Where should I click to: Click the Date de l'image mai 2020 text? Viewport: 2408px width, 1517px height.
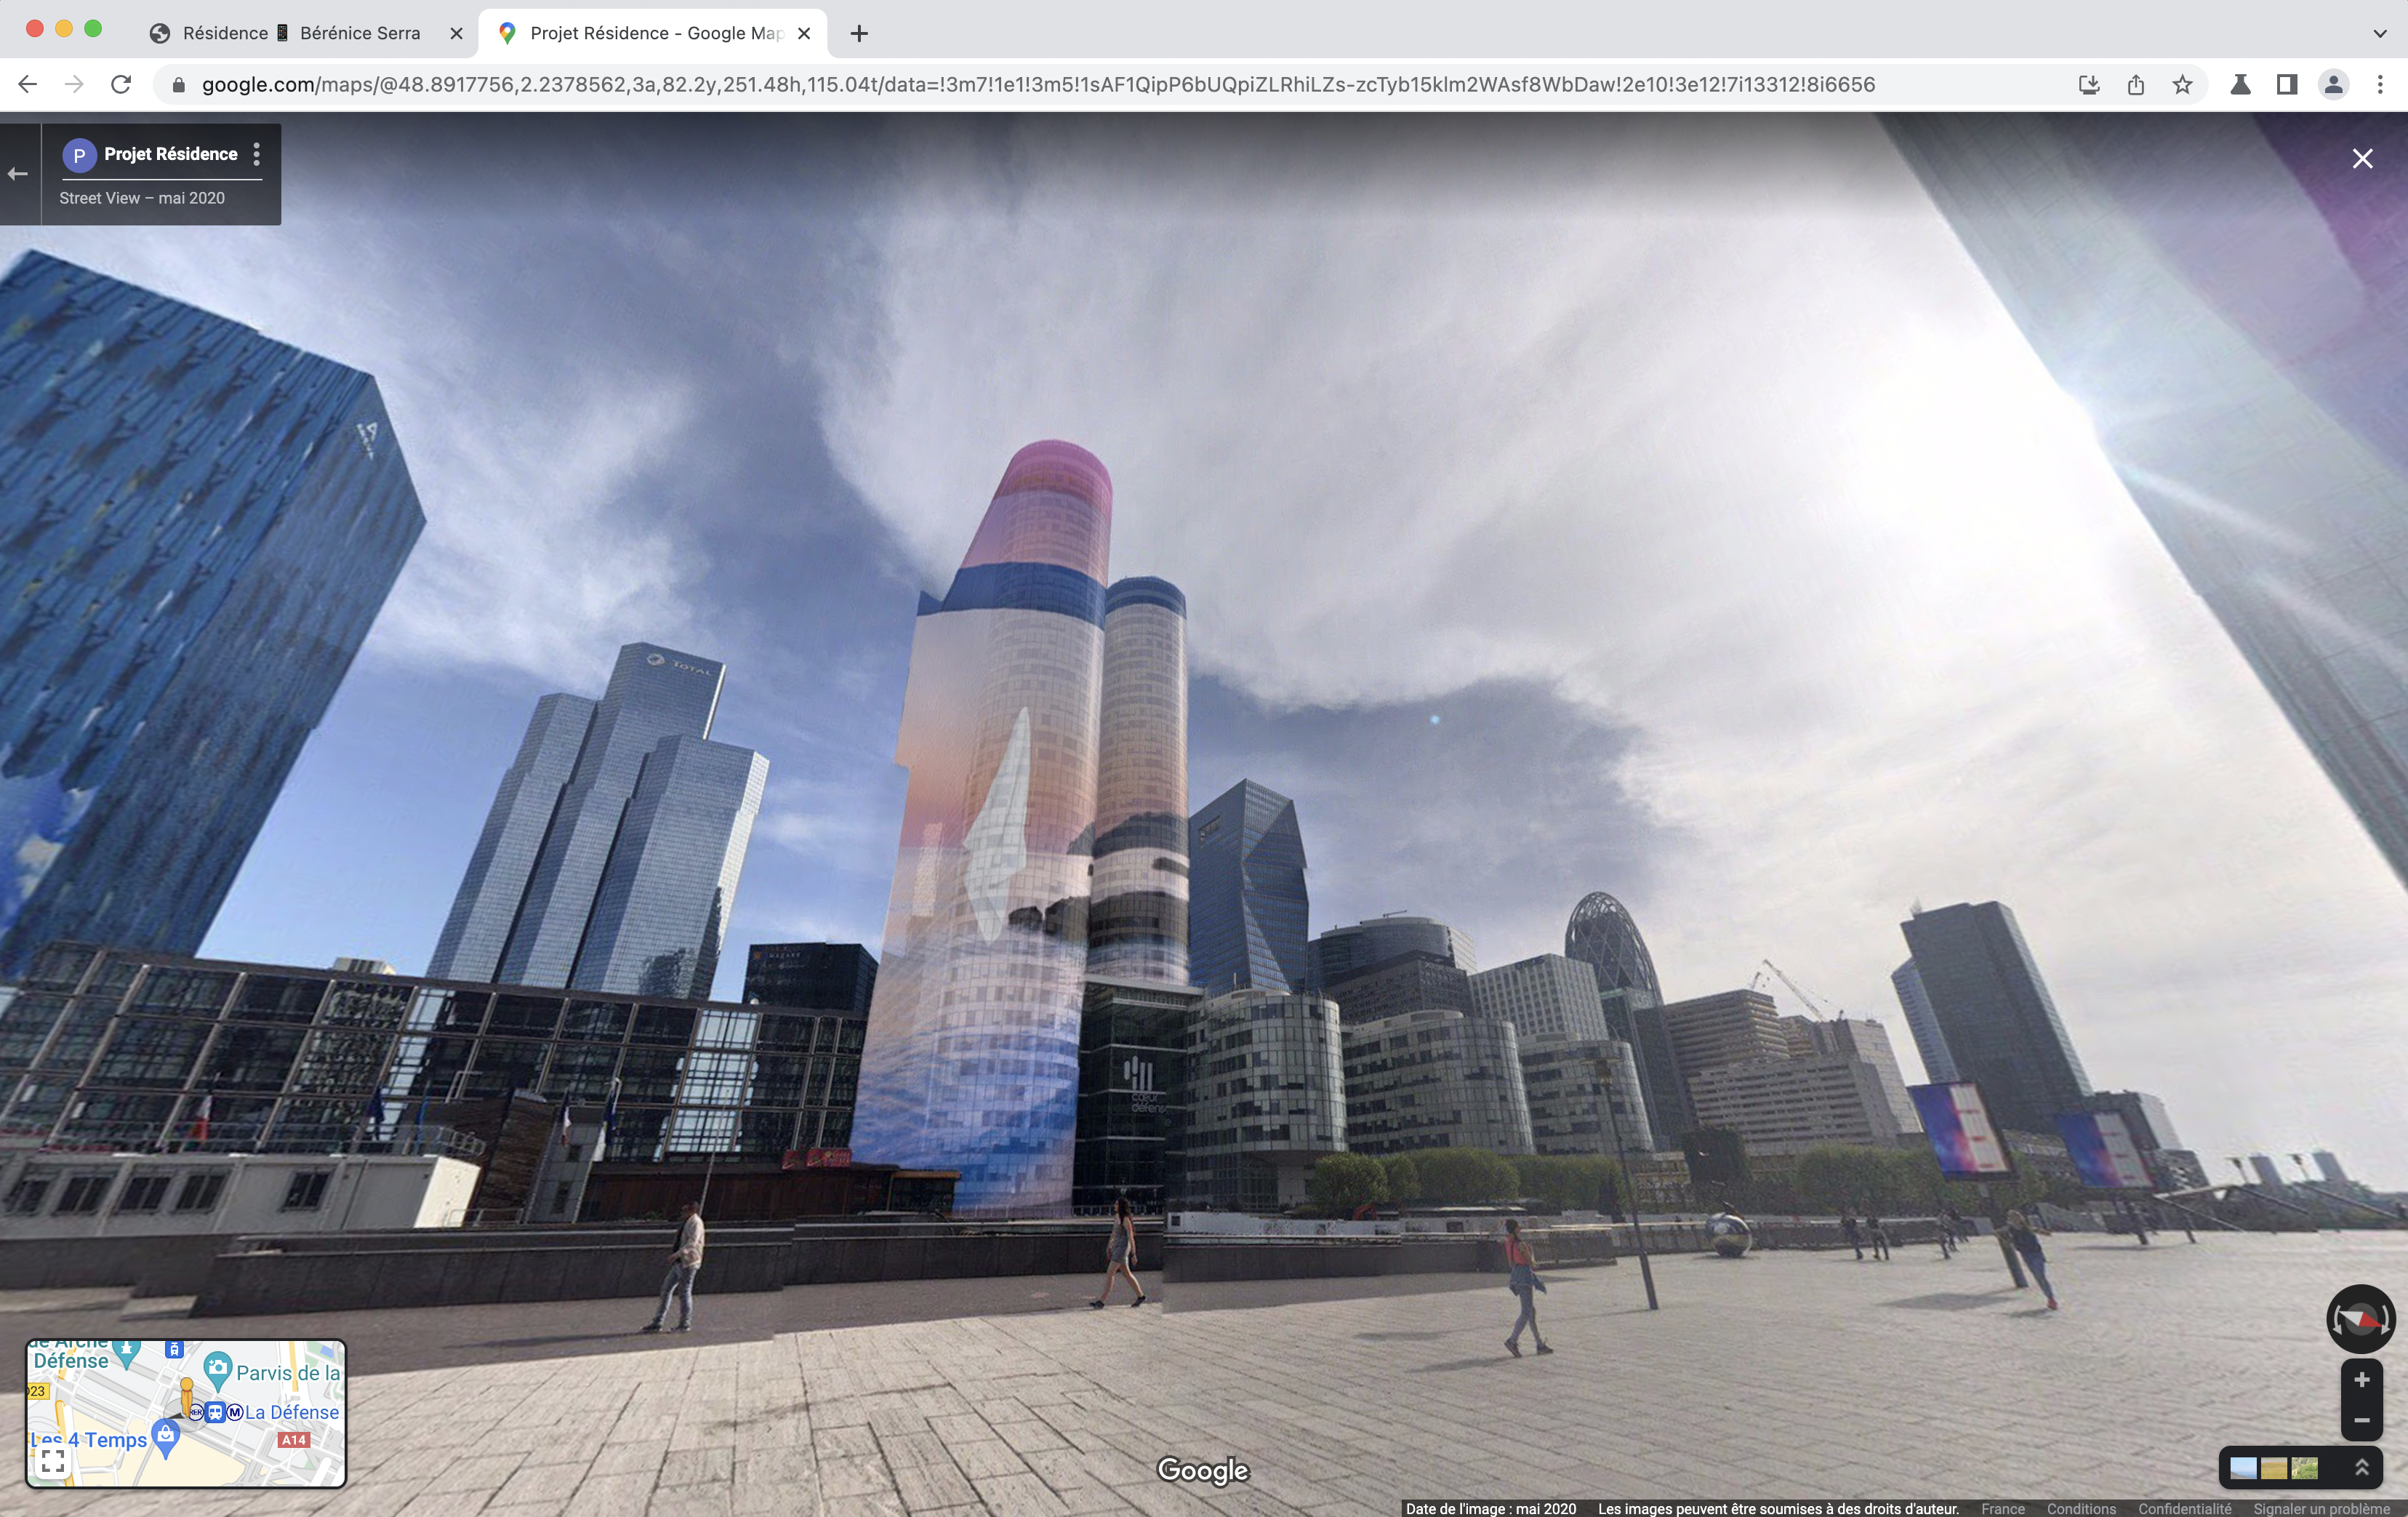coord(1490,1508)
